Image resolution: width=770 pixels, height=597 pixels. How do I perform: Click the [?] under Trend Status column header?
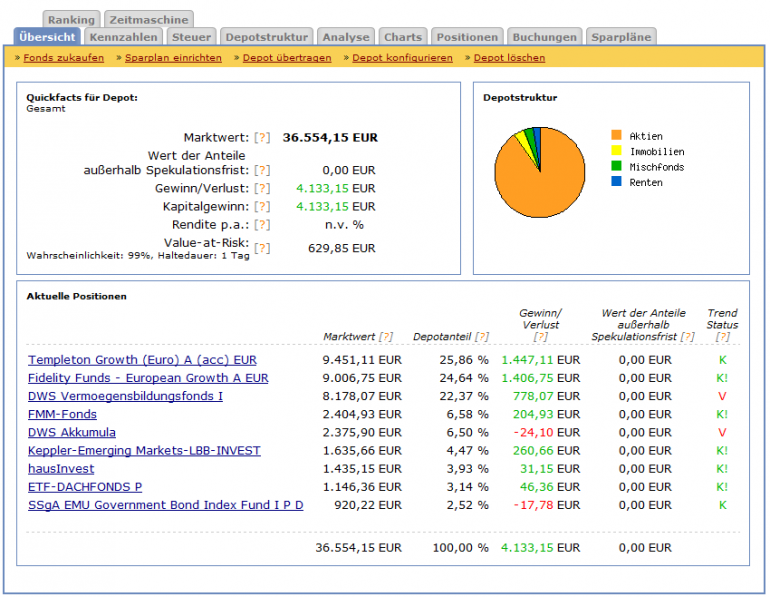click(722, 337)
